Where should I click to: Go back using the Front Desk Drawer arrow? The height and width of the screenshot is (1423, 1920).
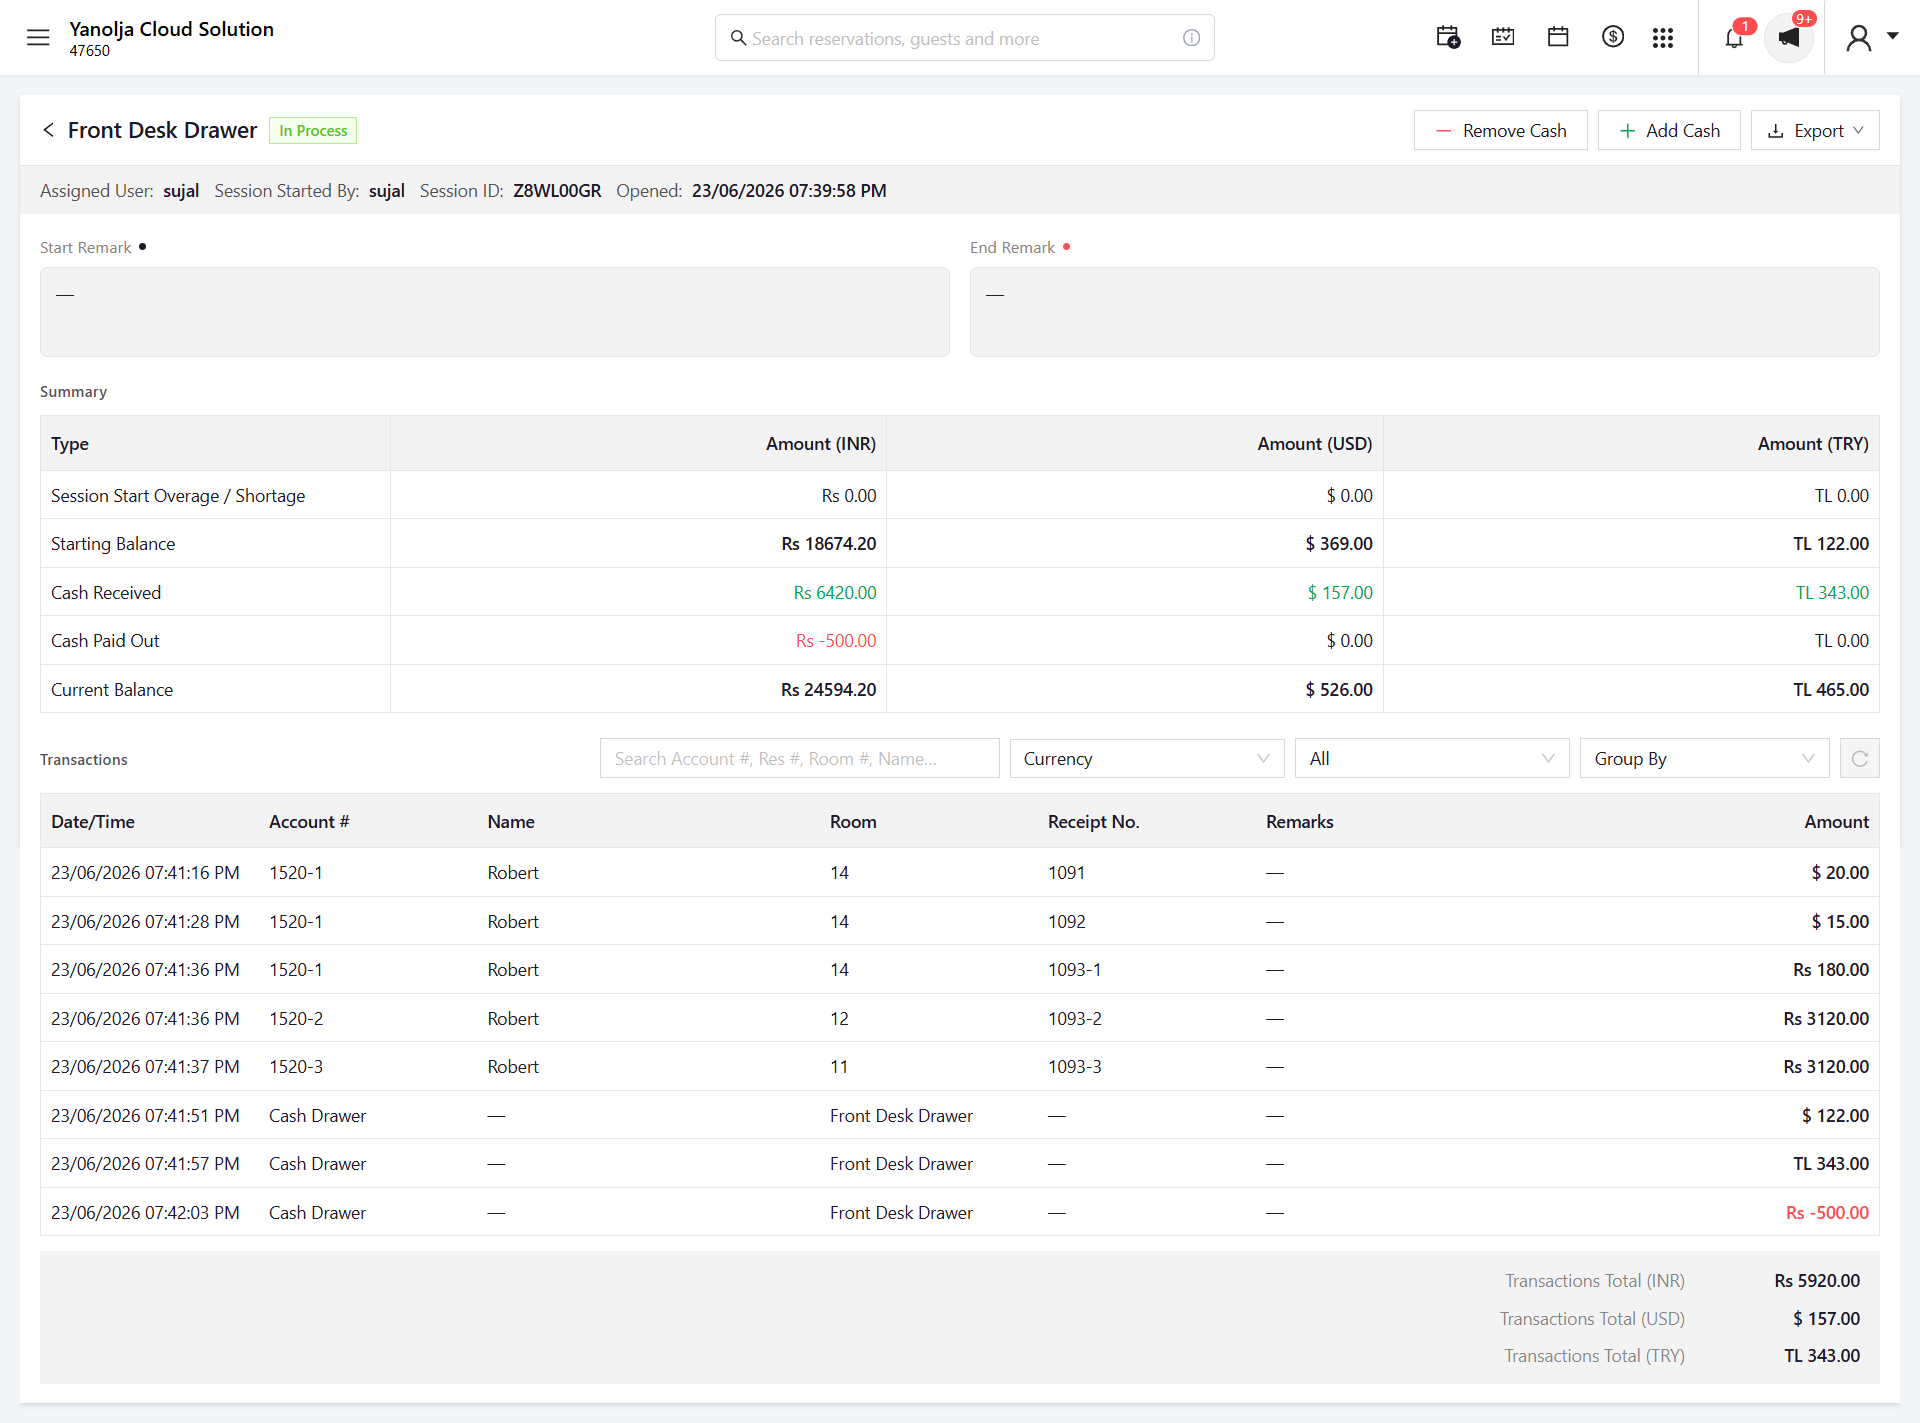[48, 130]
